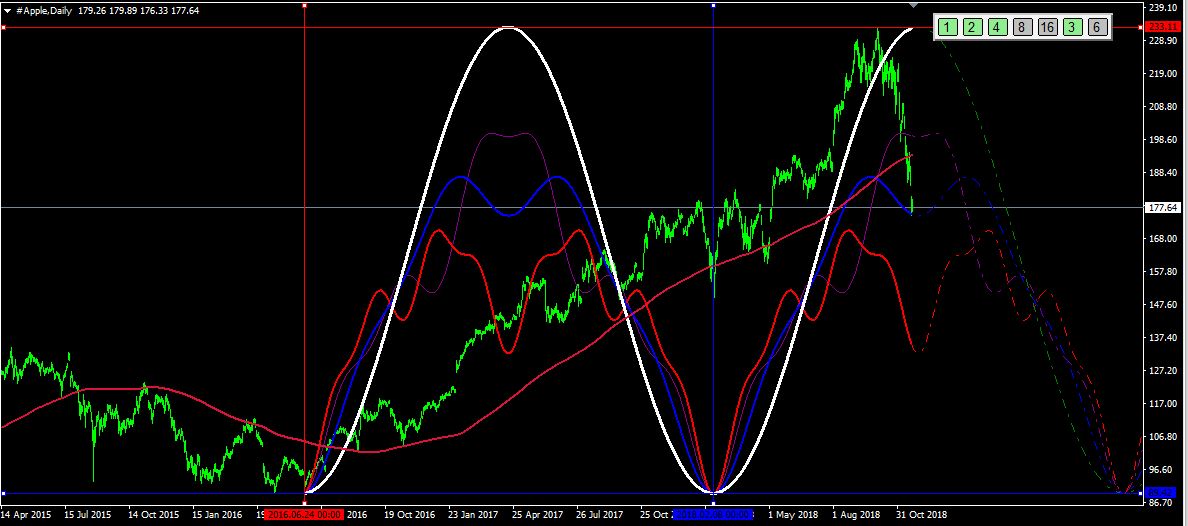Select the red 2016.06.24 date label
This screenshot has height=526, width=1188.
pos(304,514)
